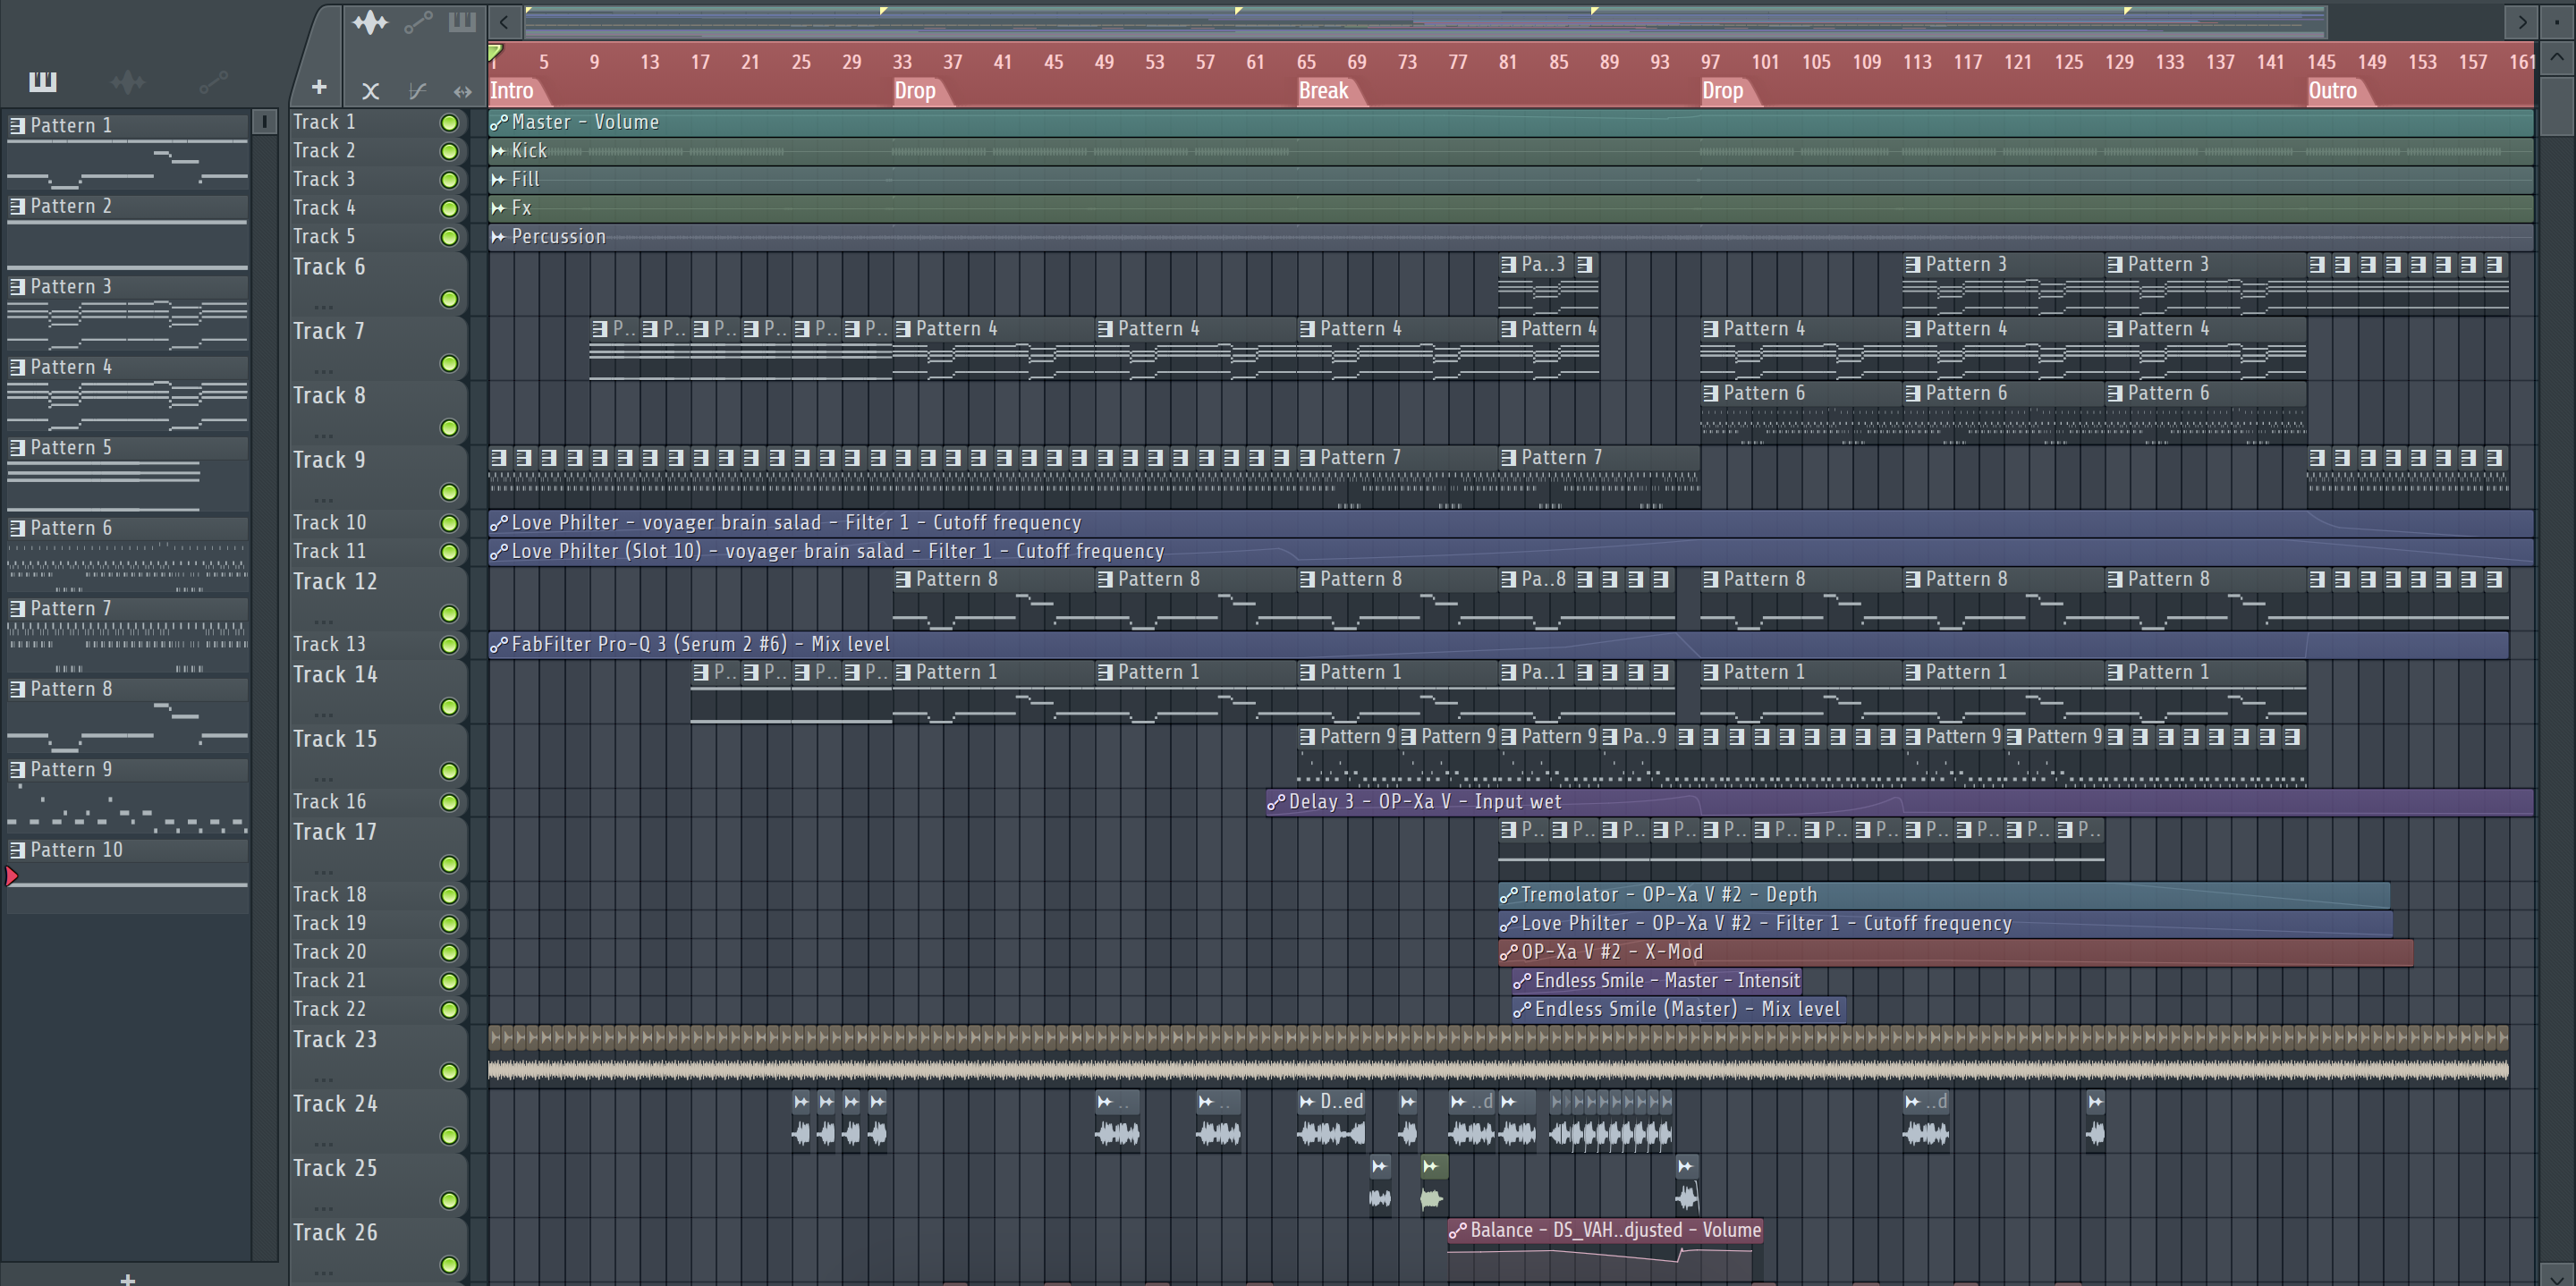Toggle the Track 24 mute LED

click(x=449, y=1136)
